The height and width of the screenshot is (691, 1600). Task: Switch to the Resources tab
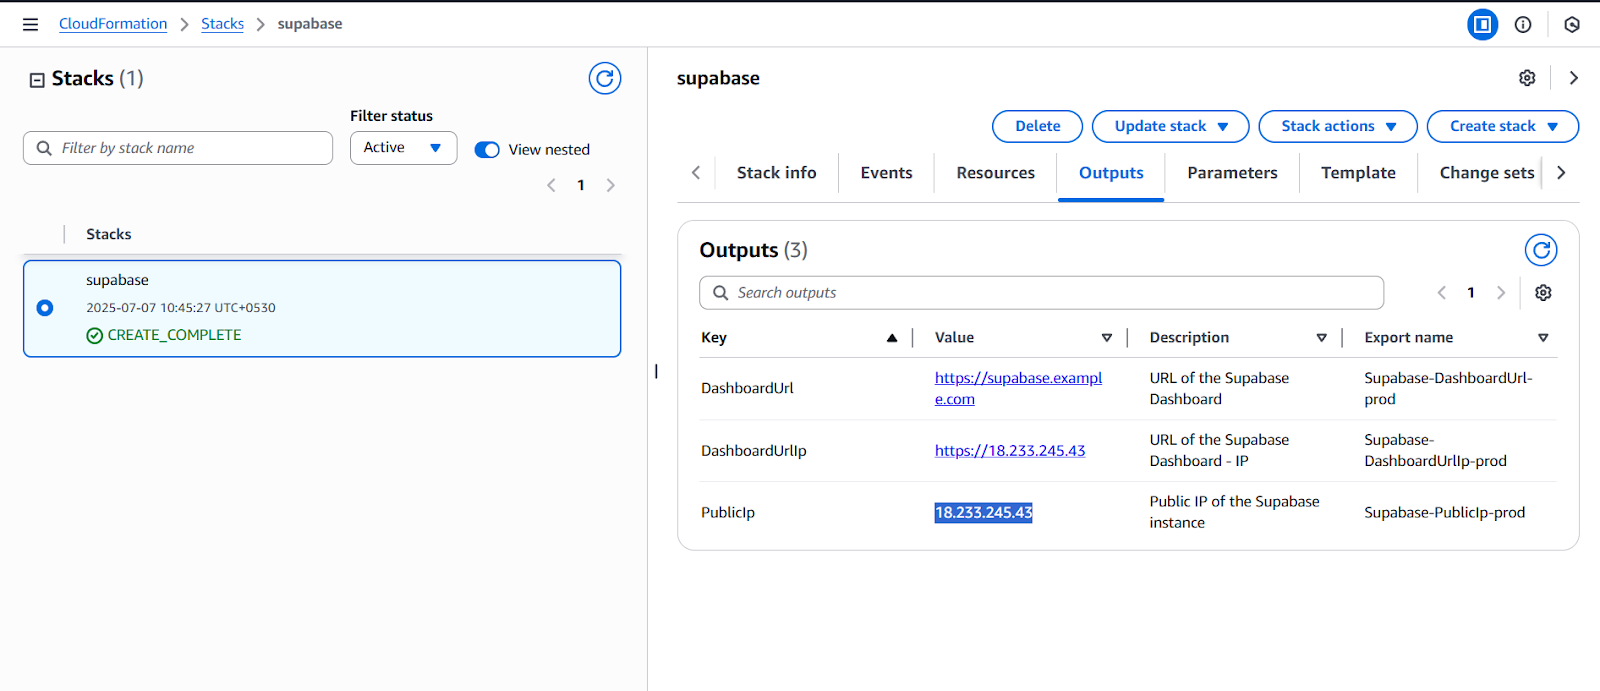(996, 173)
